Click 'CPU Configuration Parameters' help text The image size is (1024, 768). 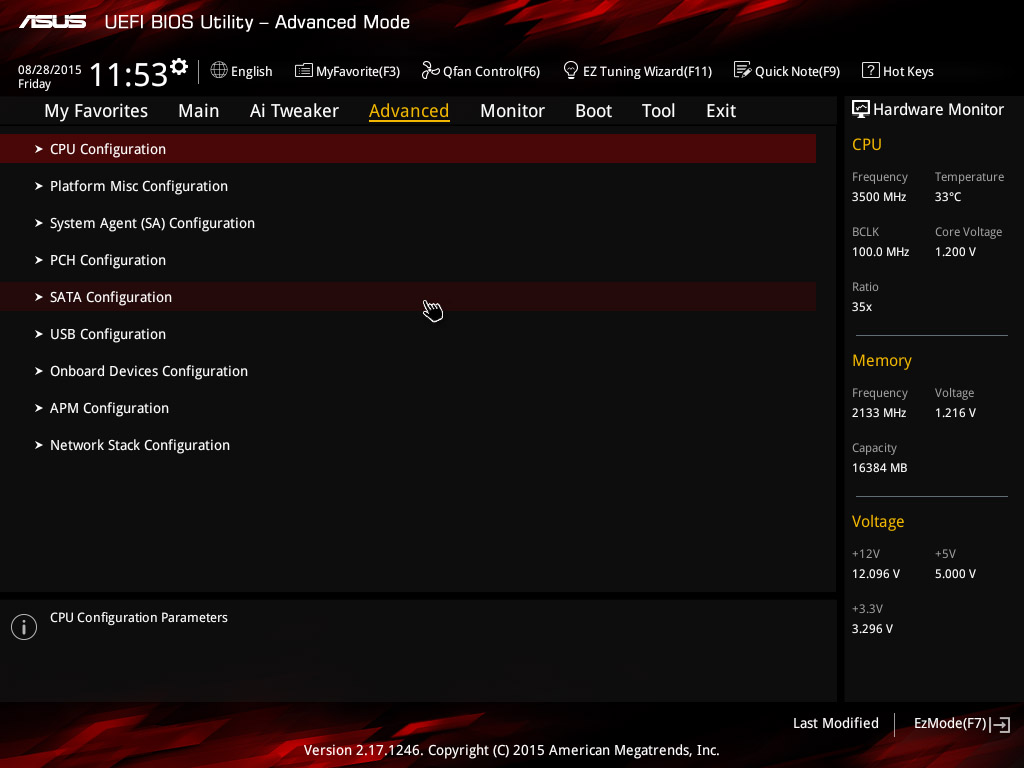point(139,617)
